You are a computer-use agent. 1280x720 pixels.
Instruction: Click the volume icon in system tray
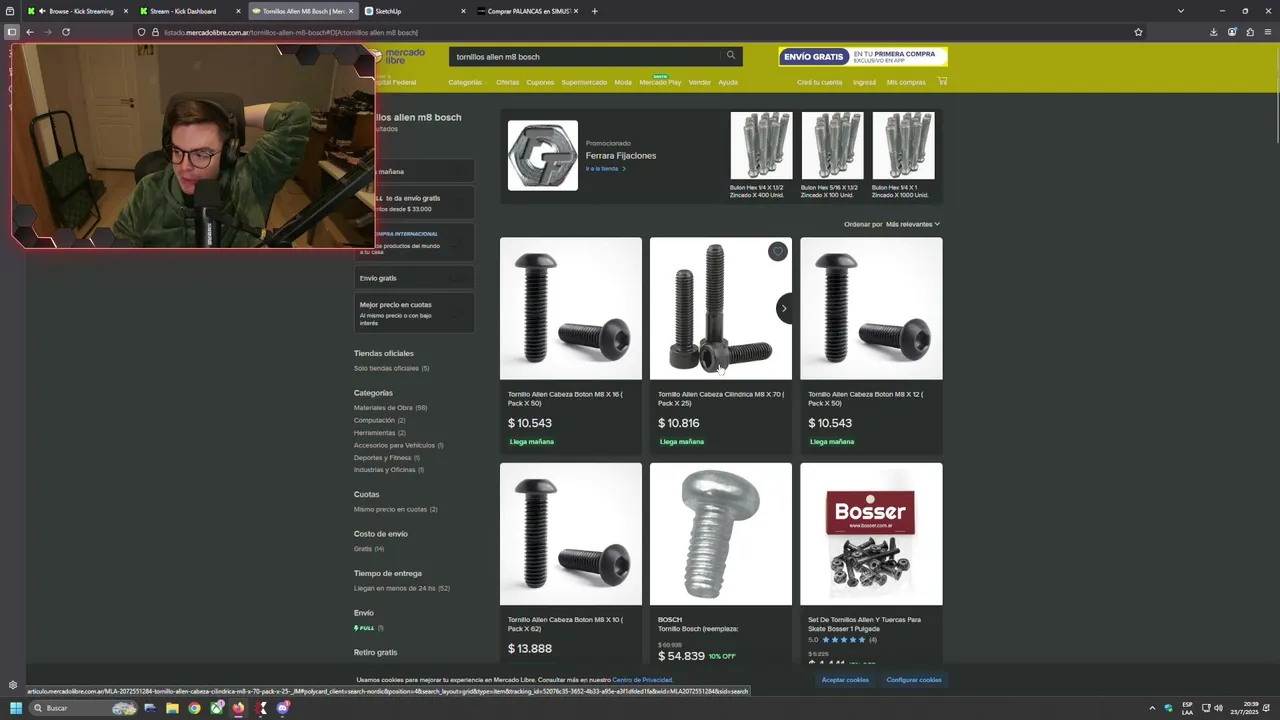pos(1218,708)
